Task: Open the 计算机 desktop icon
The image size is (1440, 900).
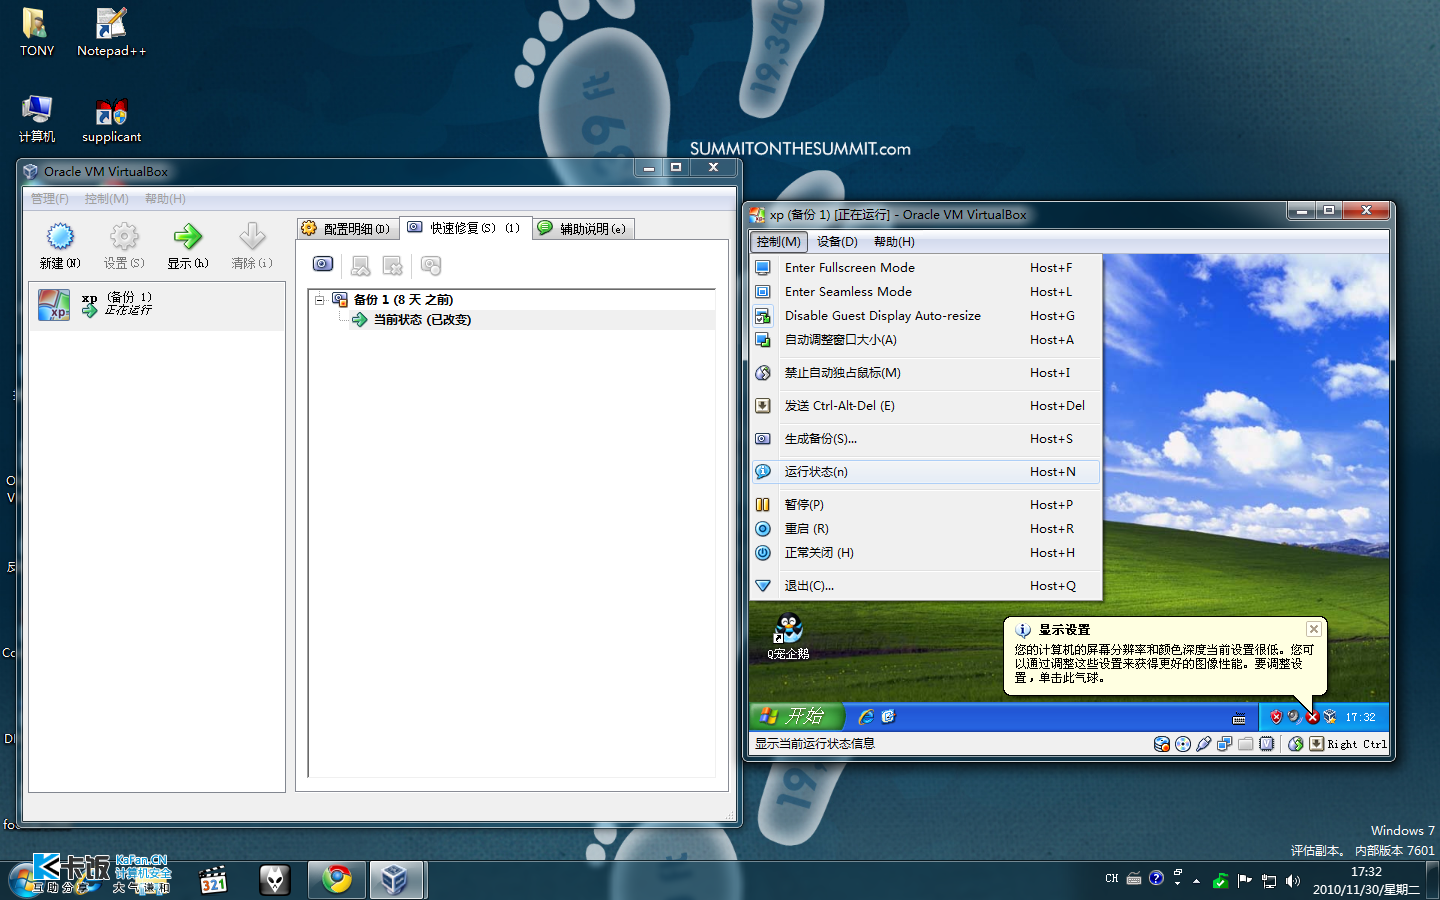Action: coord(37,119)
